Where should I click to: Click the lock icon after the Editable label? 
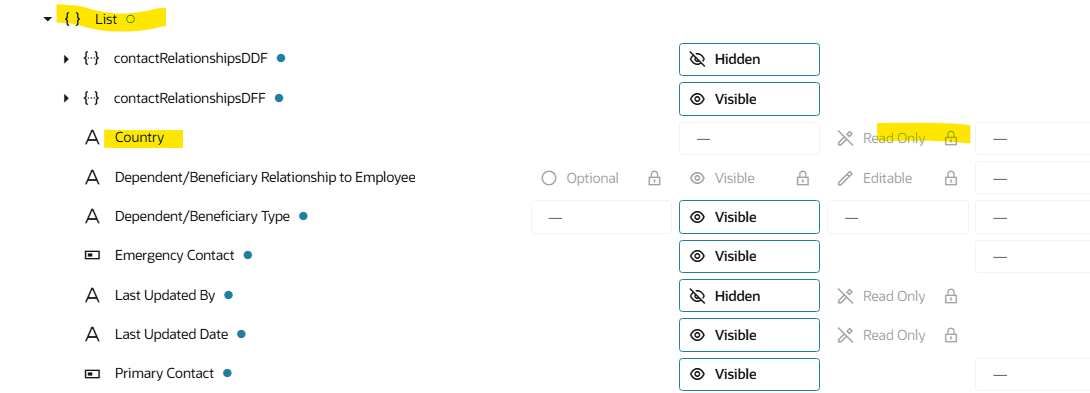click(x=950, y=178)
